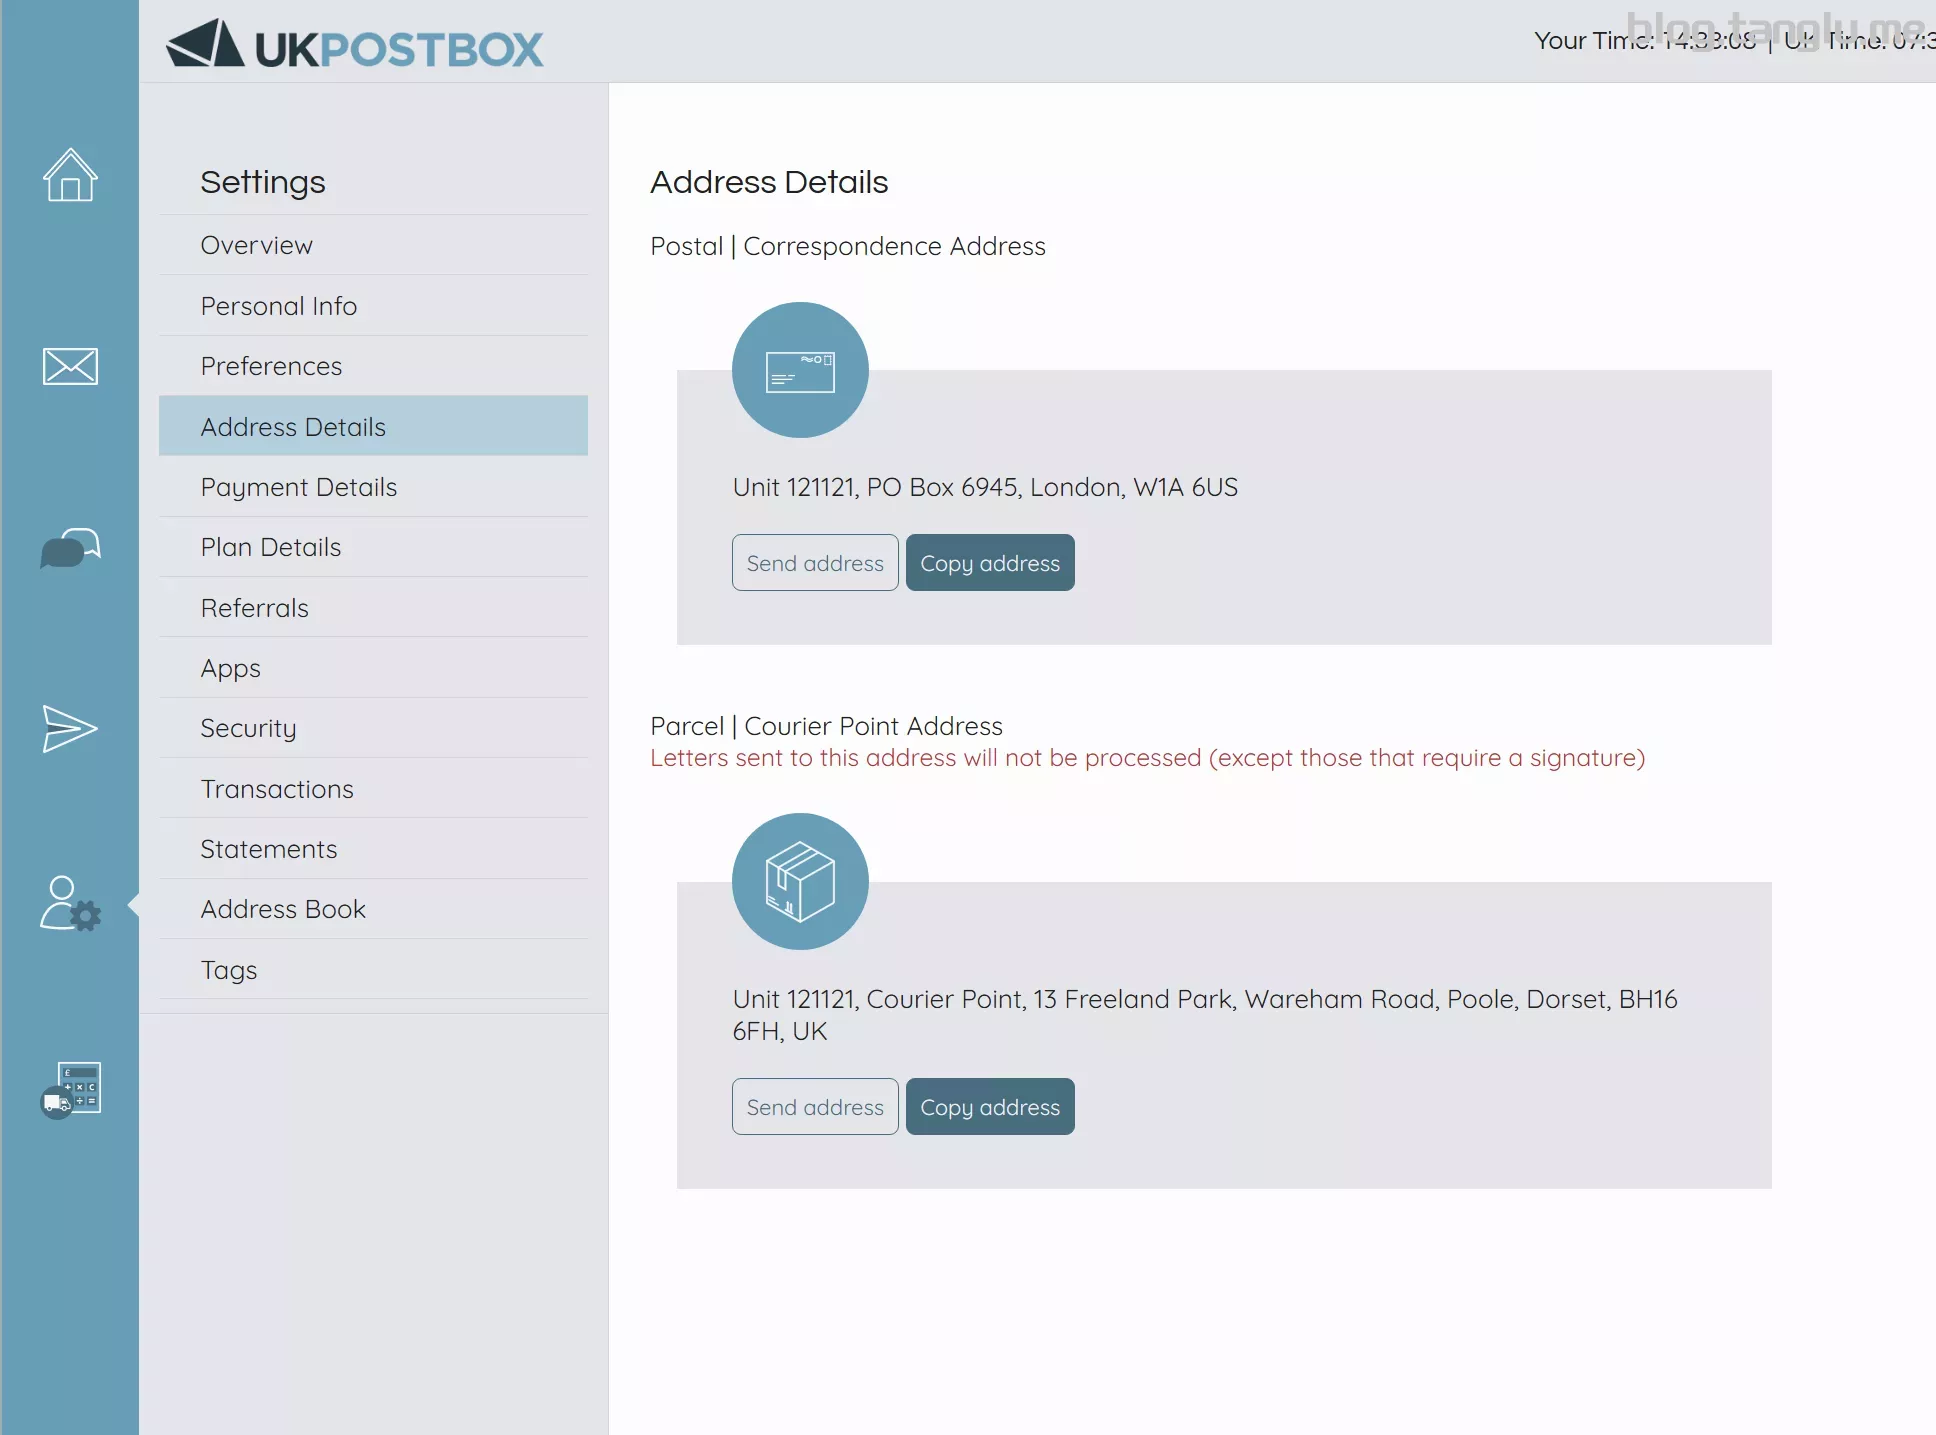Open the chat messages icon
The height and width of the screenshot is (1435, 1936).
coord(70,548)
